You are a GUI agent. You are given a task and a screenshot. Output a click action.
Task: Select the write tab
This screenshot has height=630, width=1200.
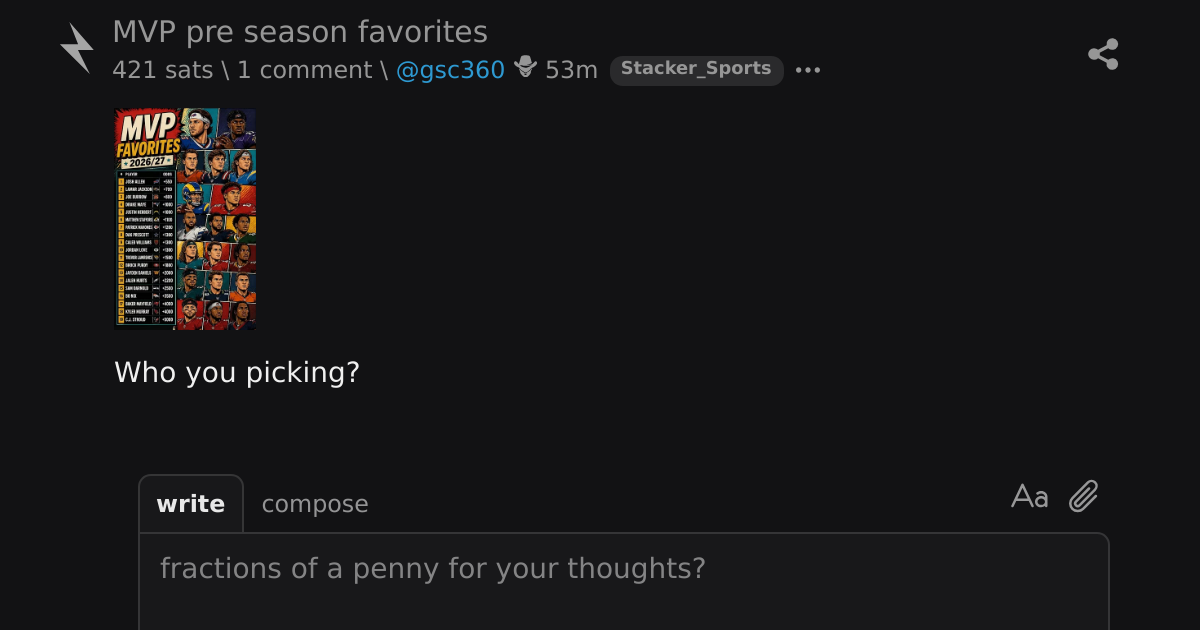191,504
